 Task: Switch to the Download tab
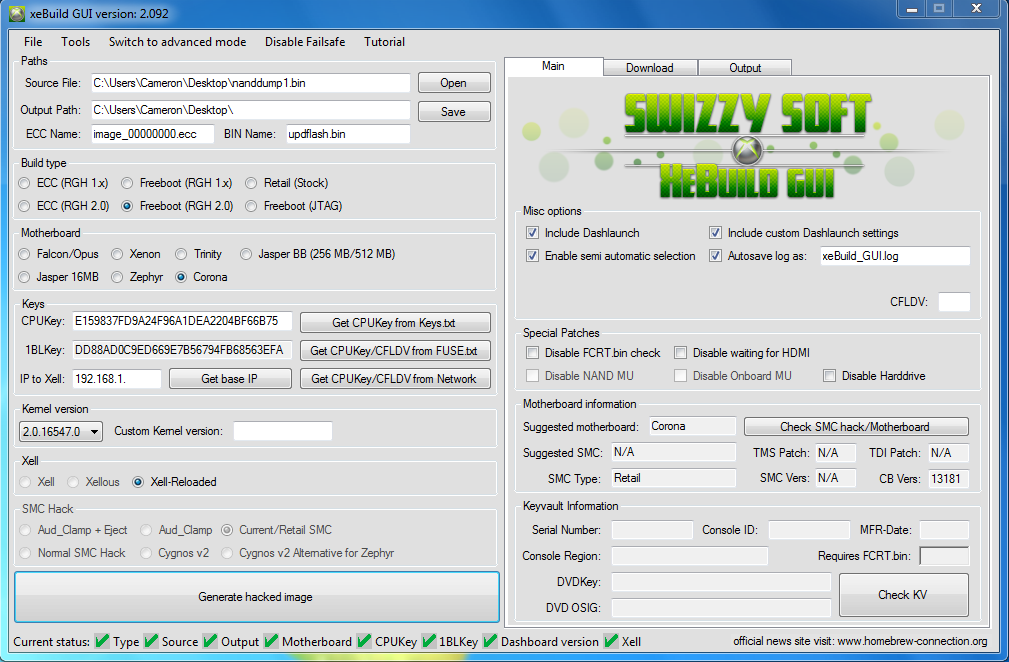click(x=649, y=68)
